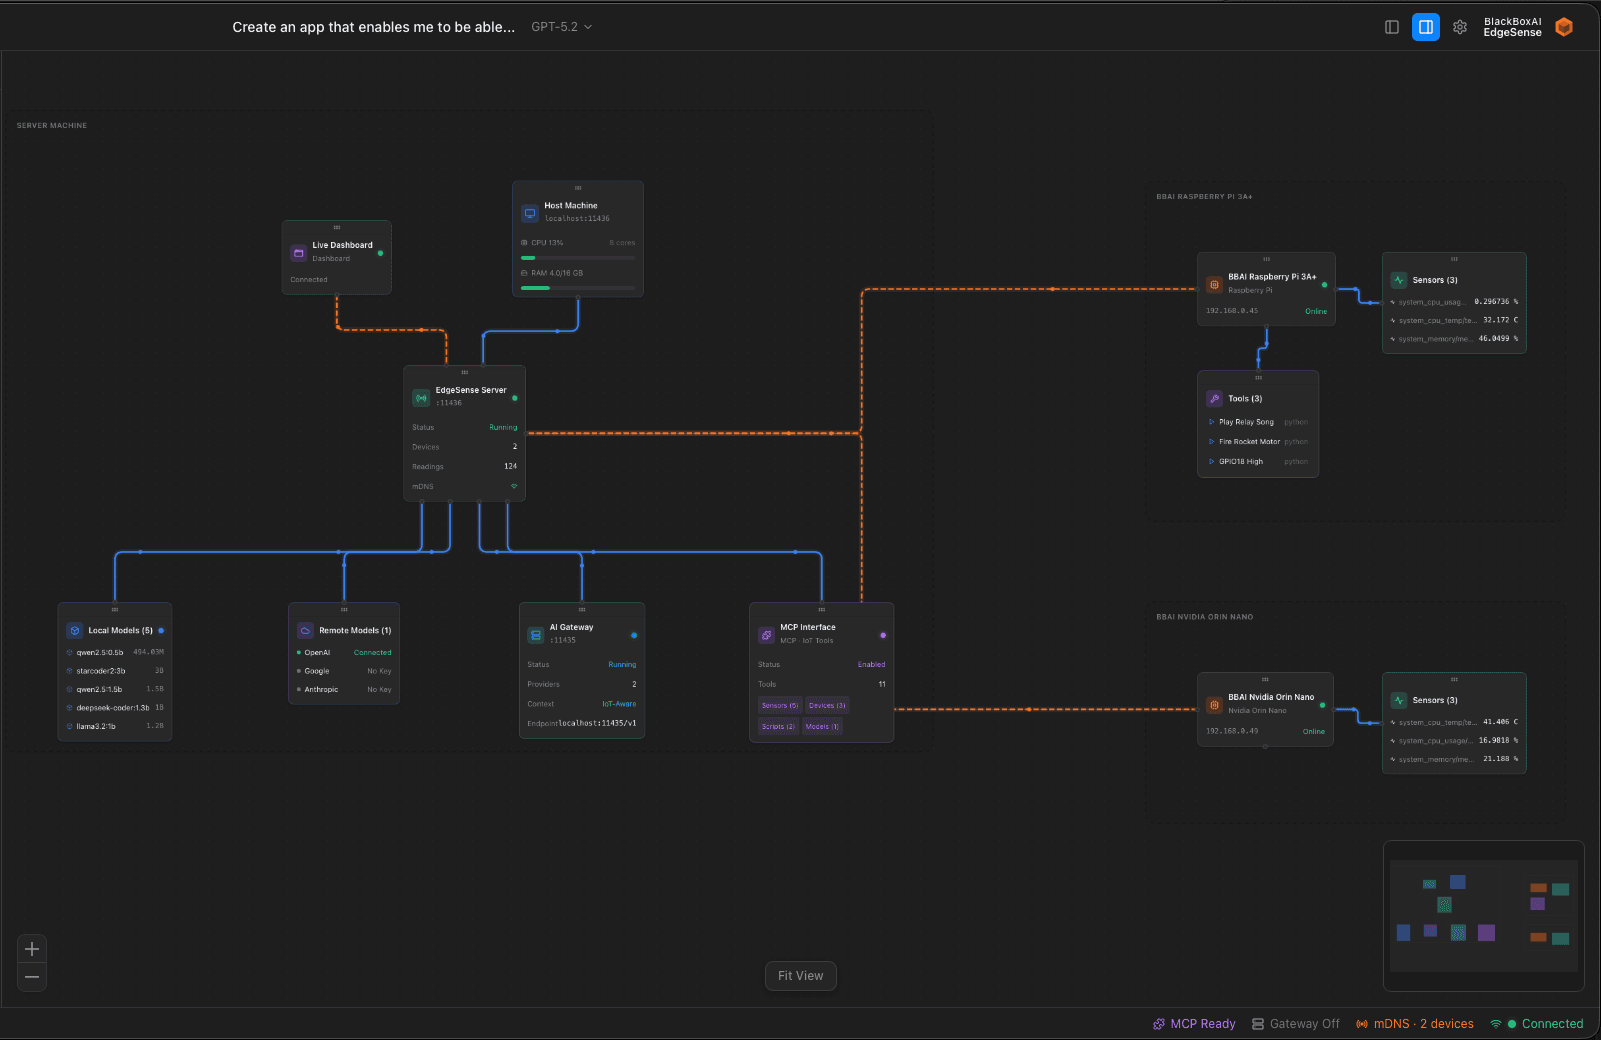The height and width of the screenshot is (1040, 1601).
Task: Click the mDNS signal icon in status bar
Action: (1361, 1023)
